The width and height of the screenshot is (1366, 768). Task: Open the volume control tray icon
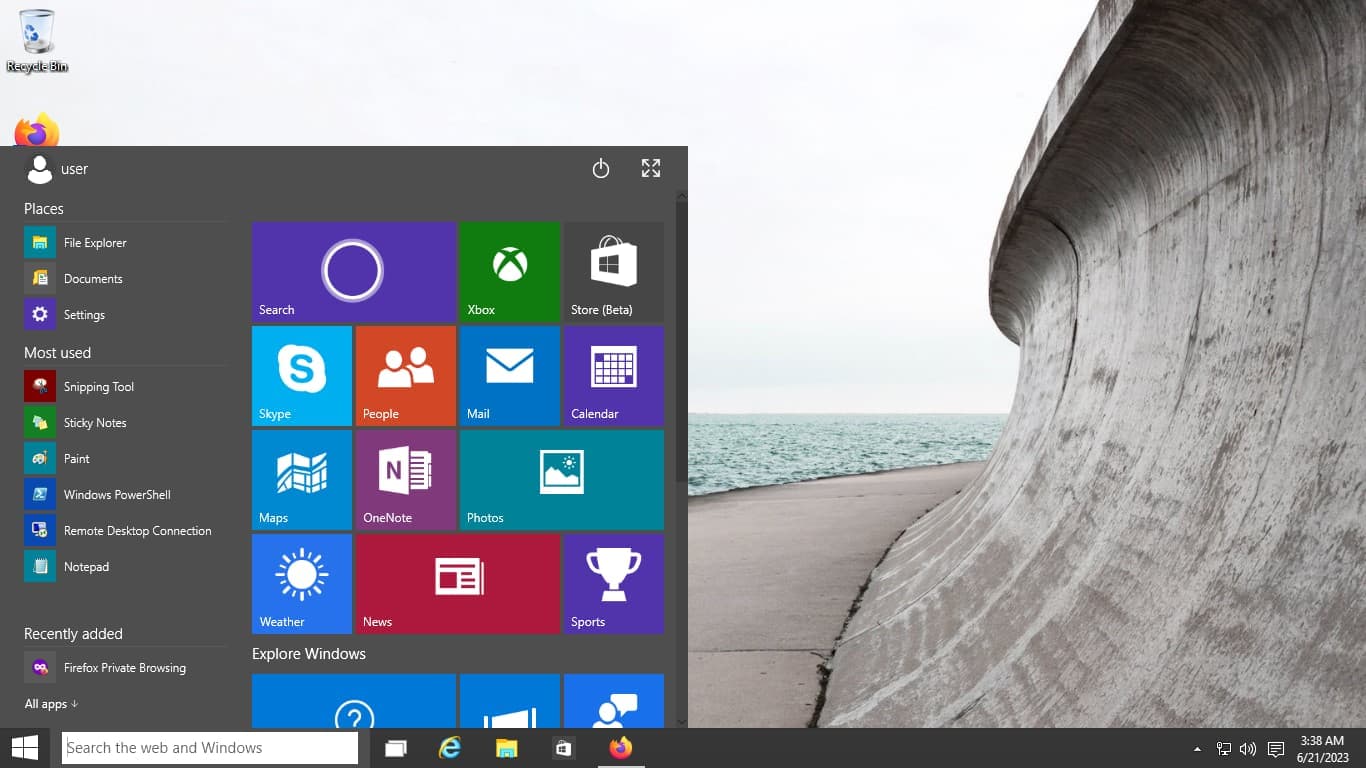pos(1248,749)
